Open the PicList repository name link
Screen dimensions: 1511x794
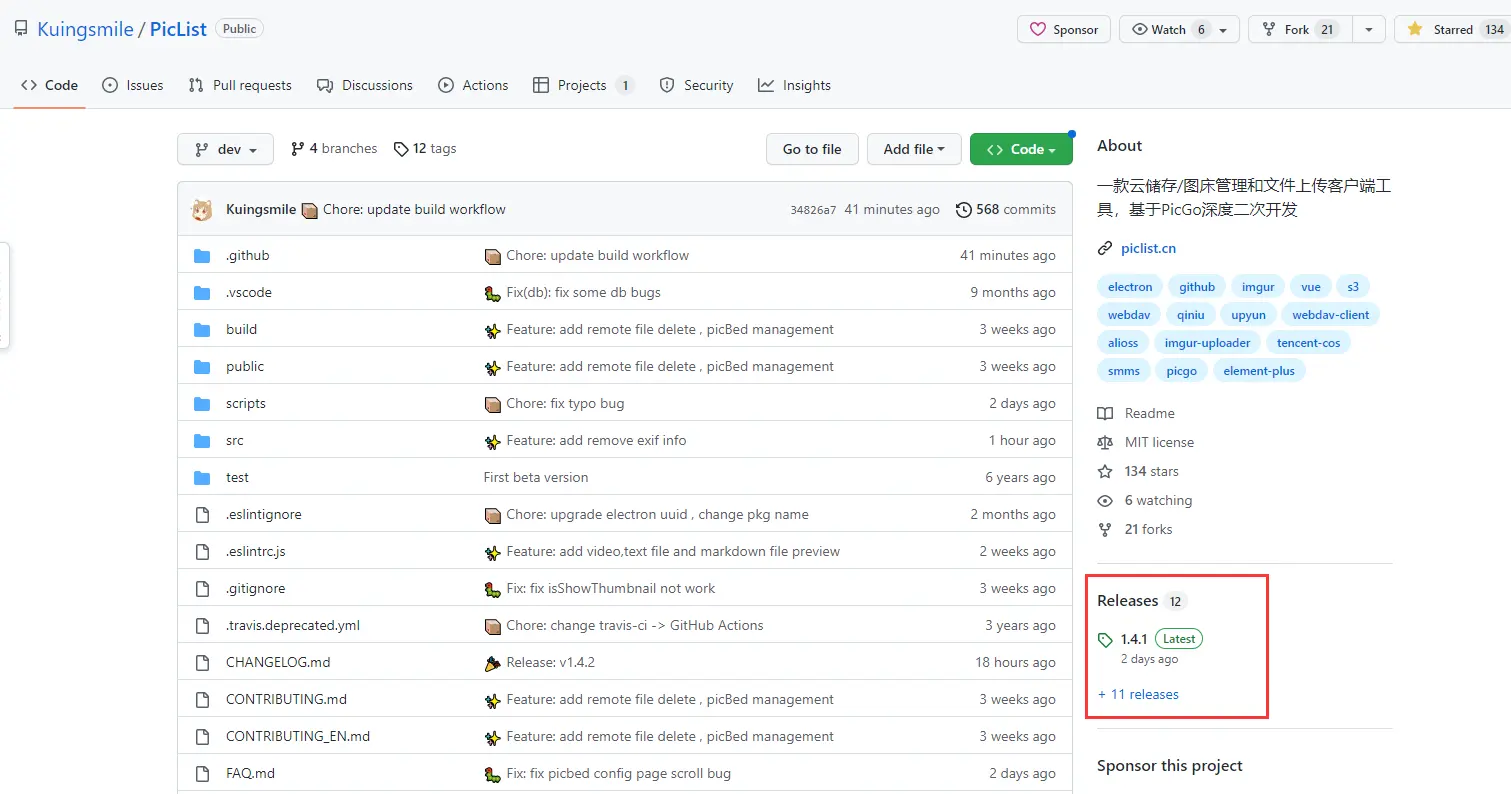(178, 29)
